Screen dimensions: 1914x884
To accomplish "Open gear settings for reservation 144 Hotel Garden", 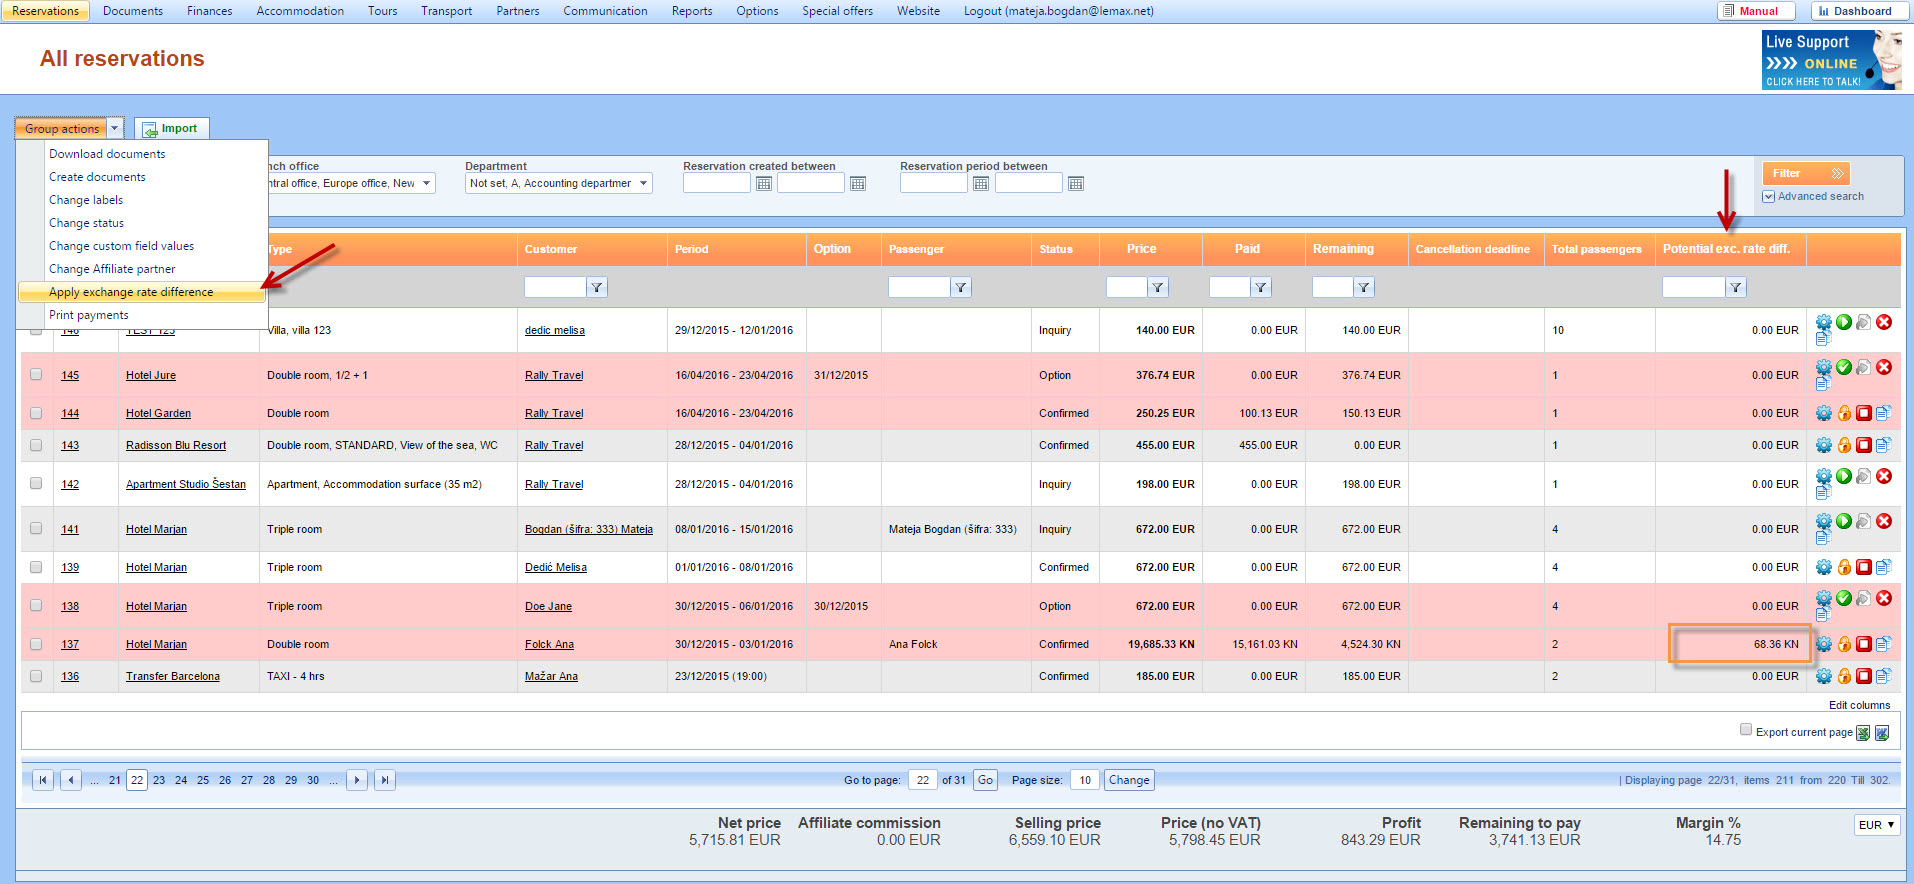I will (1824, 413).
